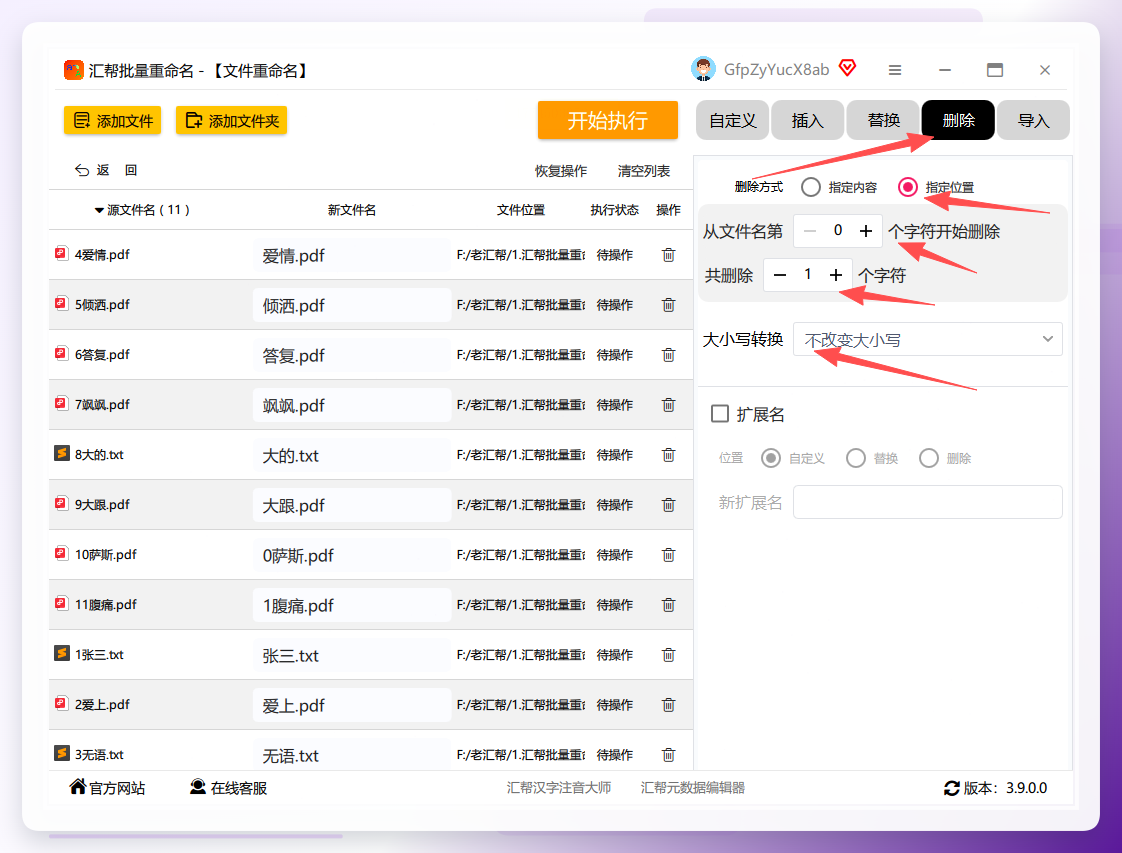This screenshot has width=1122, height=853.
Task: Click trash icon for 6答复.pdf
Action: 668,355
